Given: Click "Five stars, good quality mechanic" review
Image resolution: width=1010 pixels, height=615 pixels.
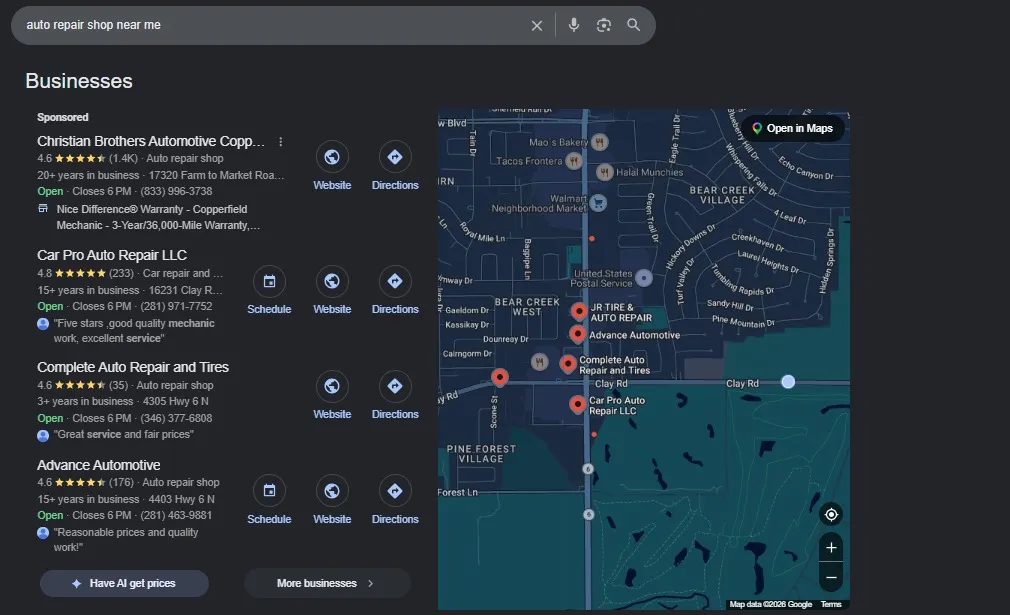Looking at the screenshot, I should tap(134, 330).
